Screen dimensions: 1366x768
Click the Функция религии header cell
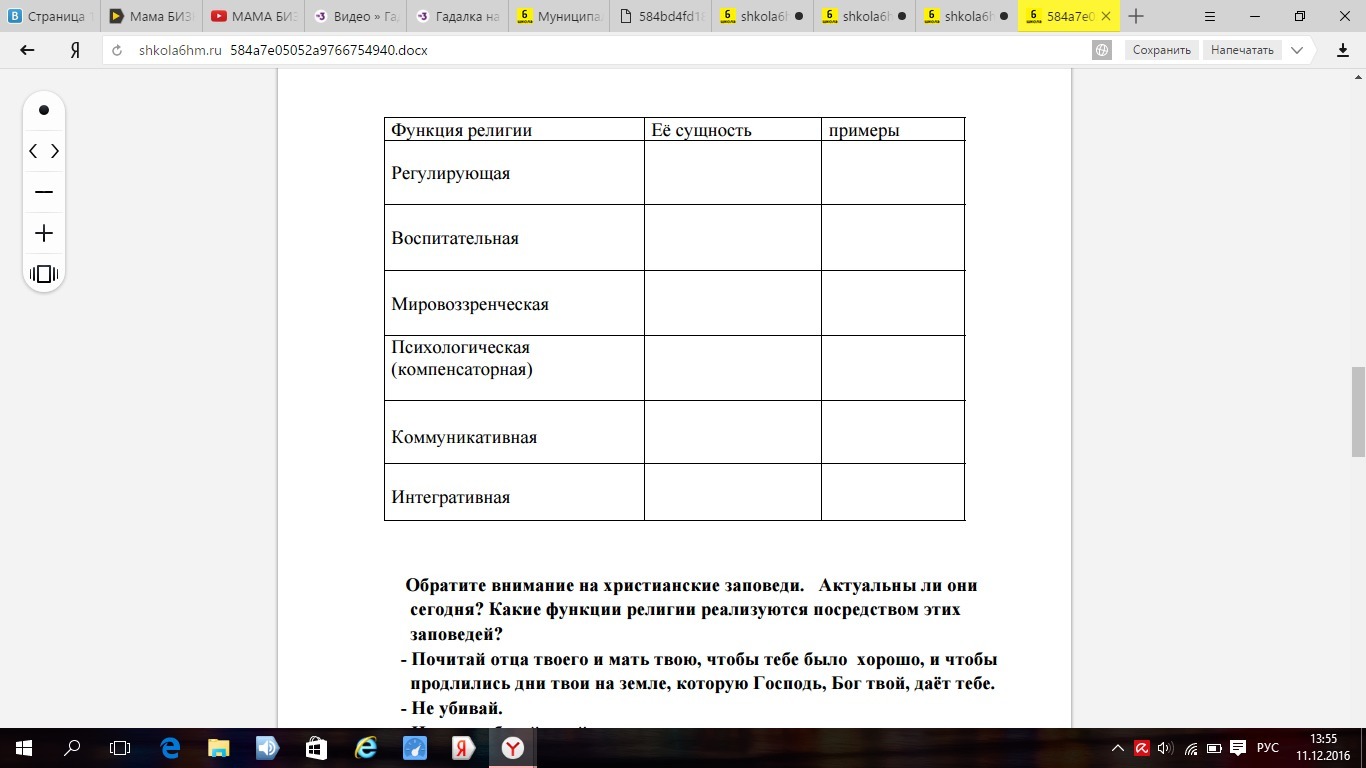(x=514, y=129)
